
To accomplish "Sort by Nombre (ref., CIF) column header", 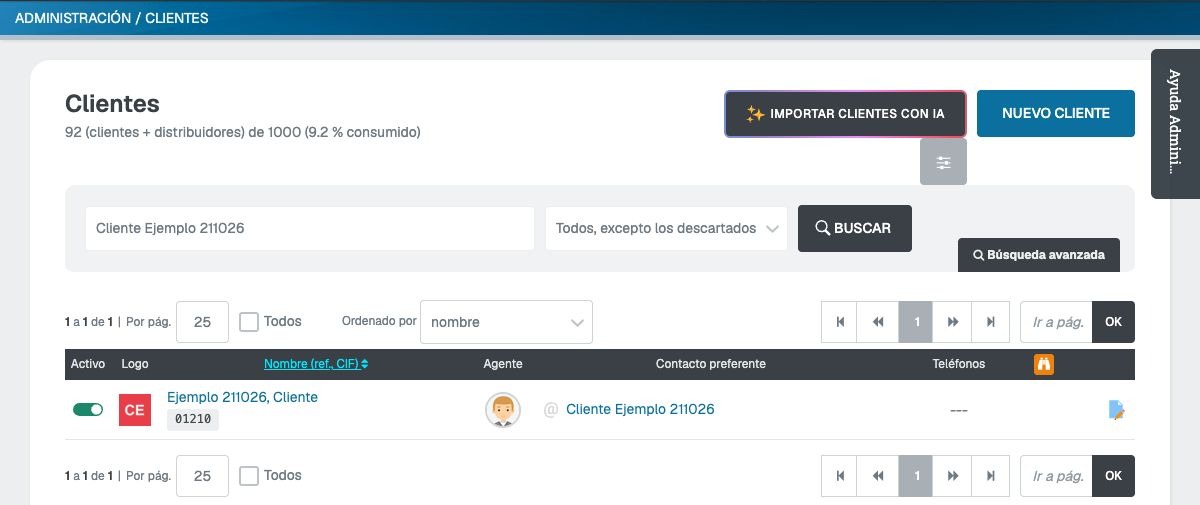I will (316, 364).
